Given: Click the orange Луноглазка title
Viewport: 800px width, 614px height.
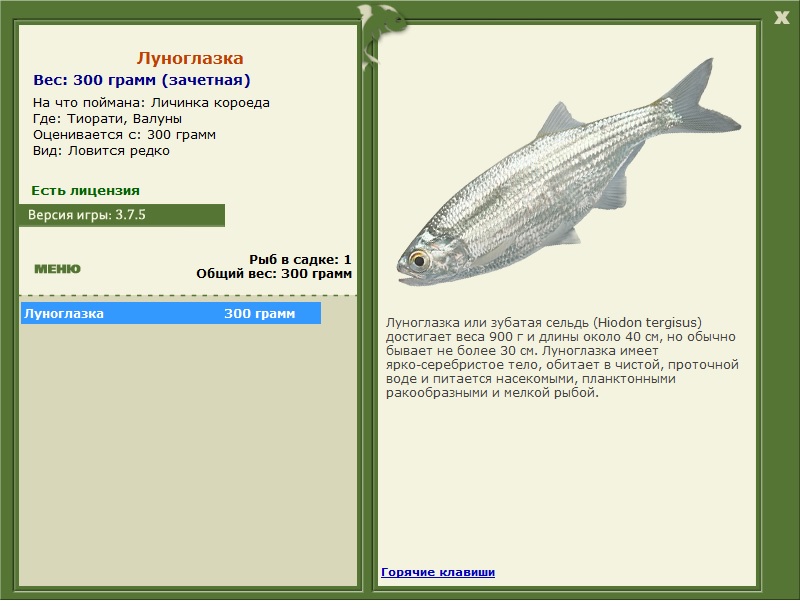Looking at the screenshot, I should tap(190, 58).
